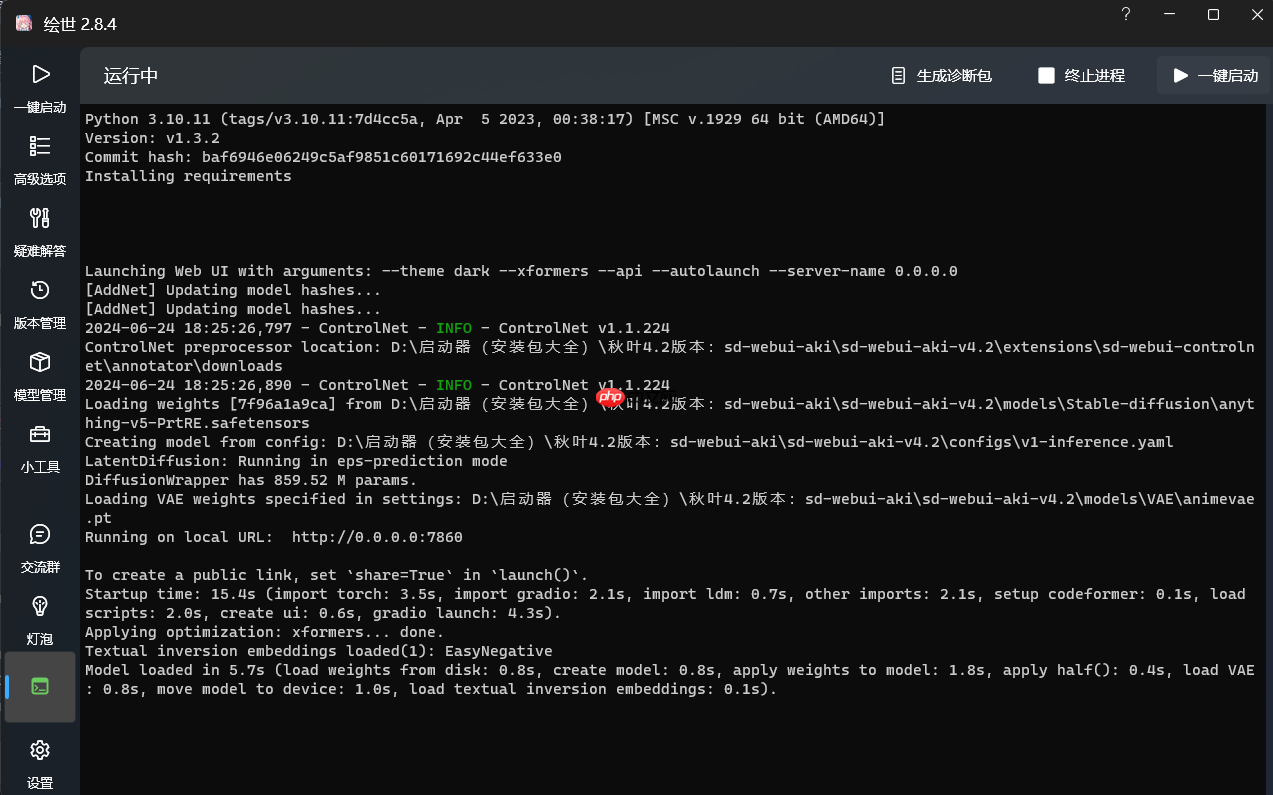Open the 小工具 panel
1273x795 pixels.
point(40,447)
